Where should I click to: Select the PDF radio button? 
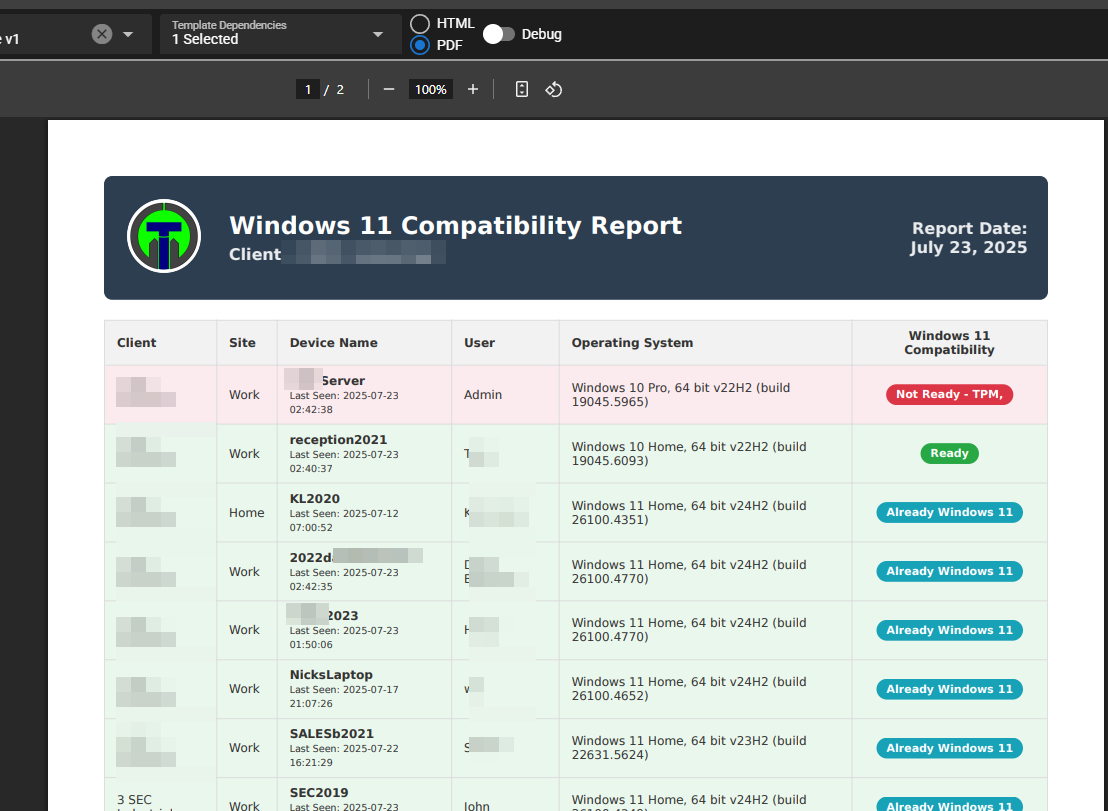[420, 45]
